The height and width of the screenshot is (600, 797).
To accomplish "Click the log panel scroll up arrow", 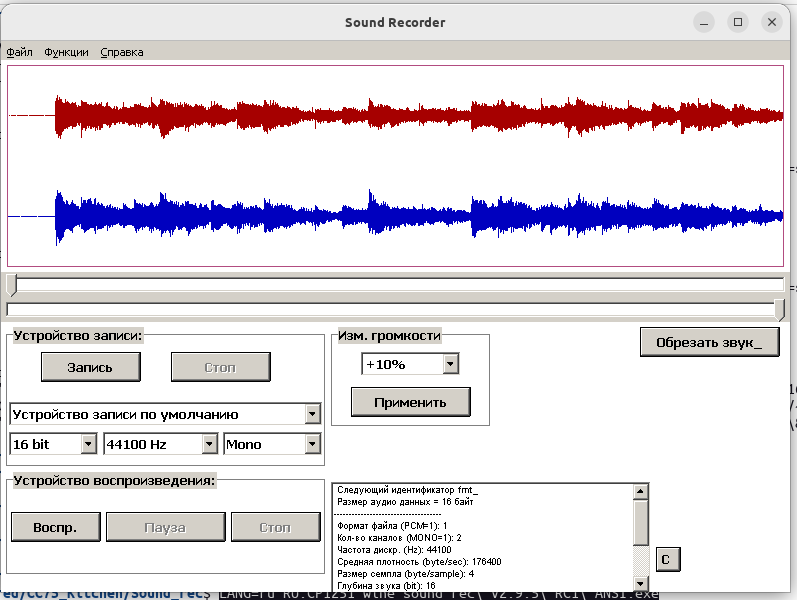I will [x=640, y=491].
